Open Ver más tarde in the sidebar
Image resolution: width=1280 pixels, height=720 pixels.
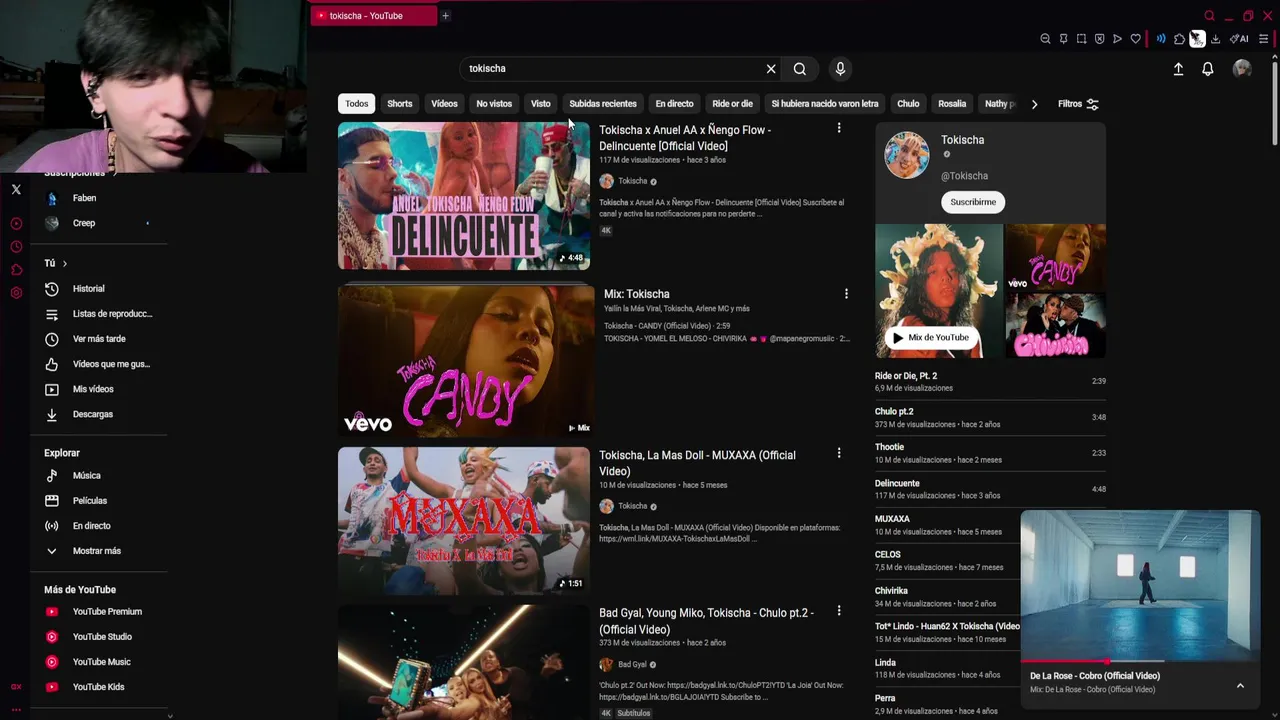[x=100, y=339]
